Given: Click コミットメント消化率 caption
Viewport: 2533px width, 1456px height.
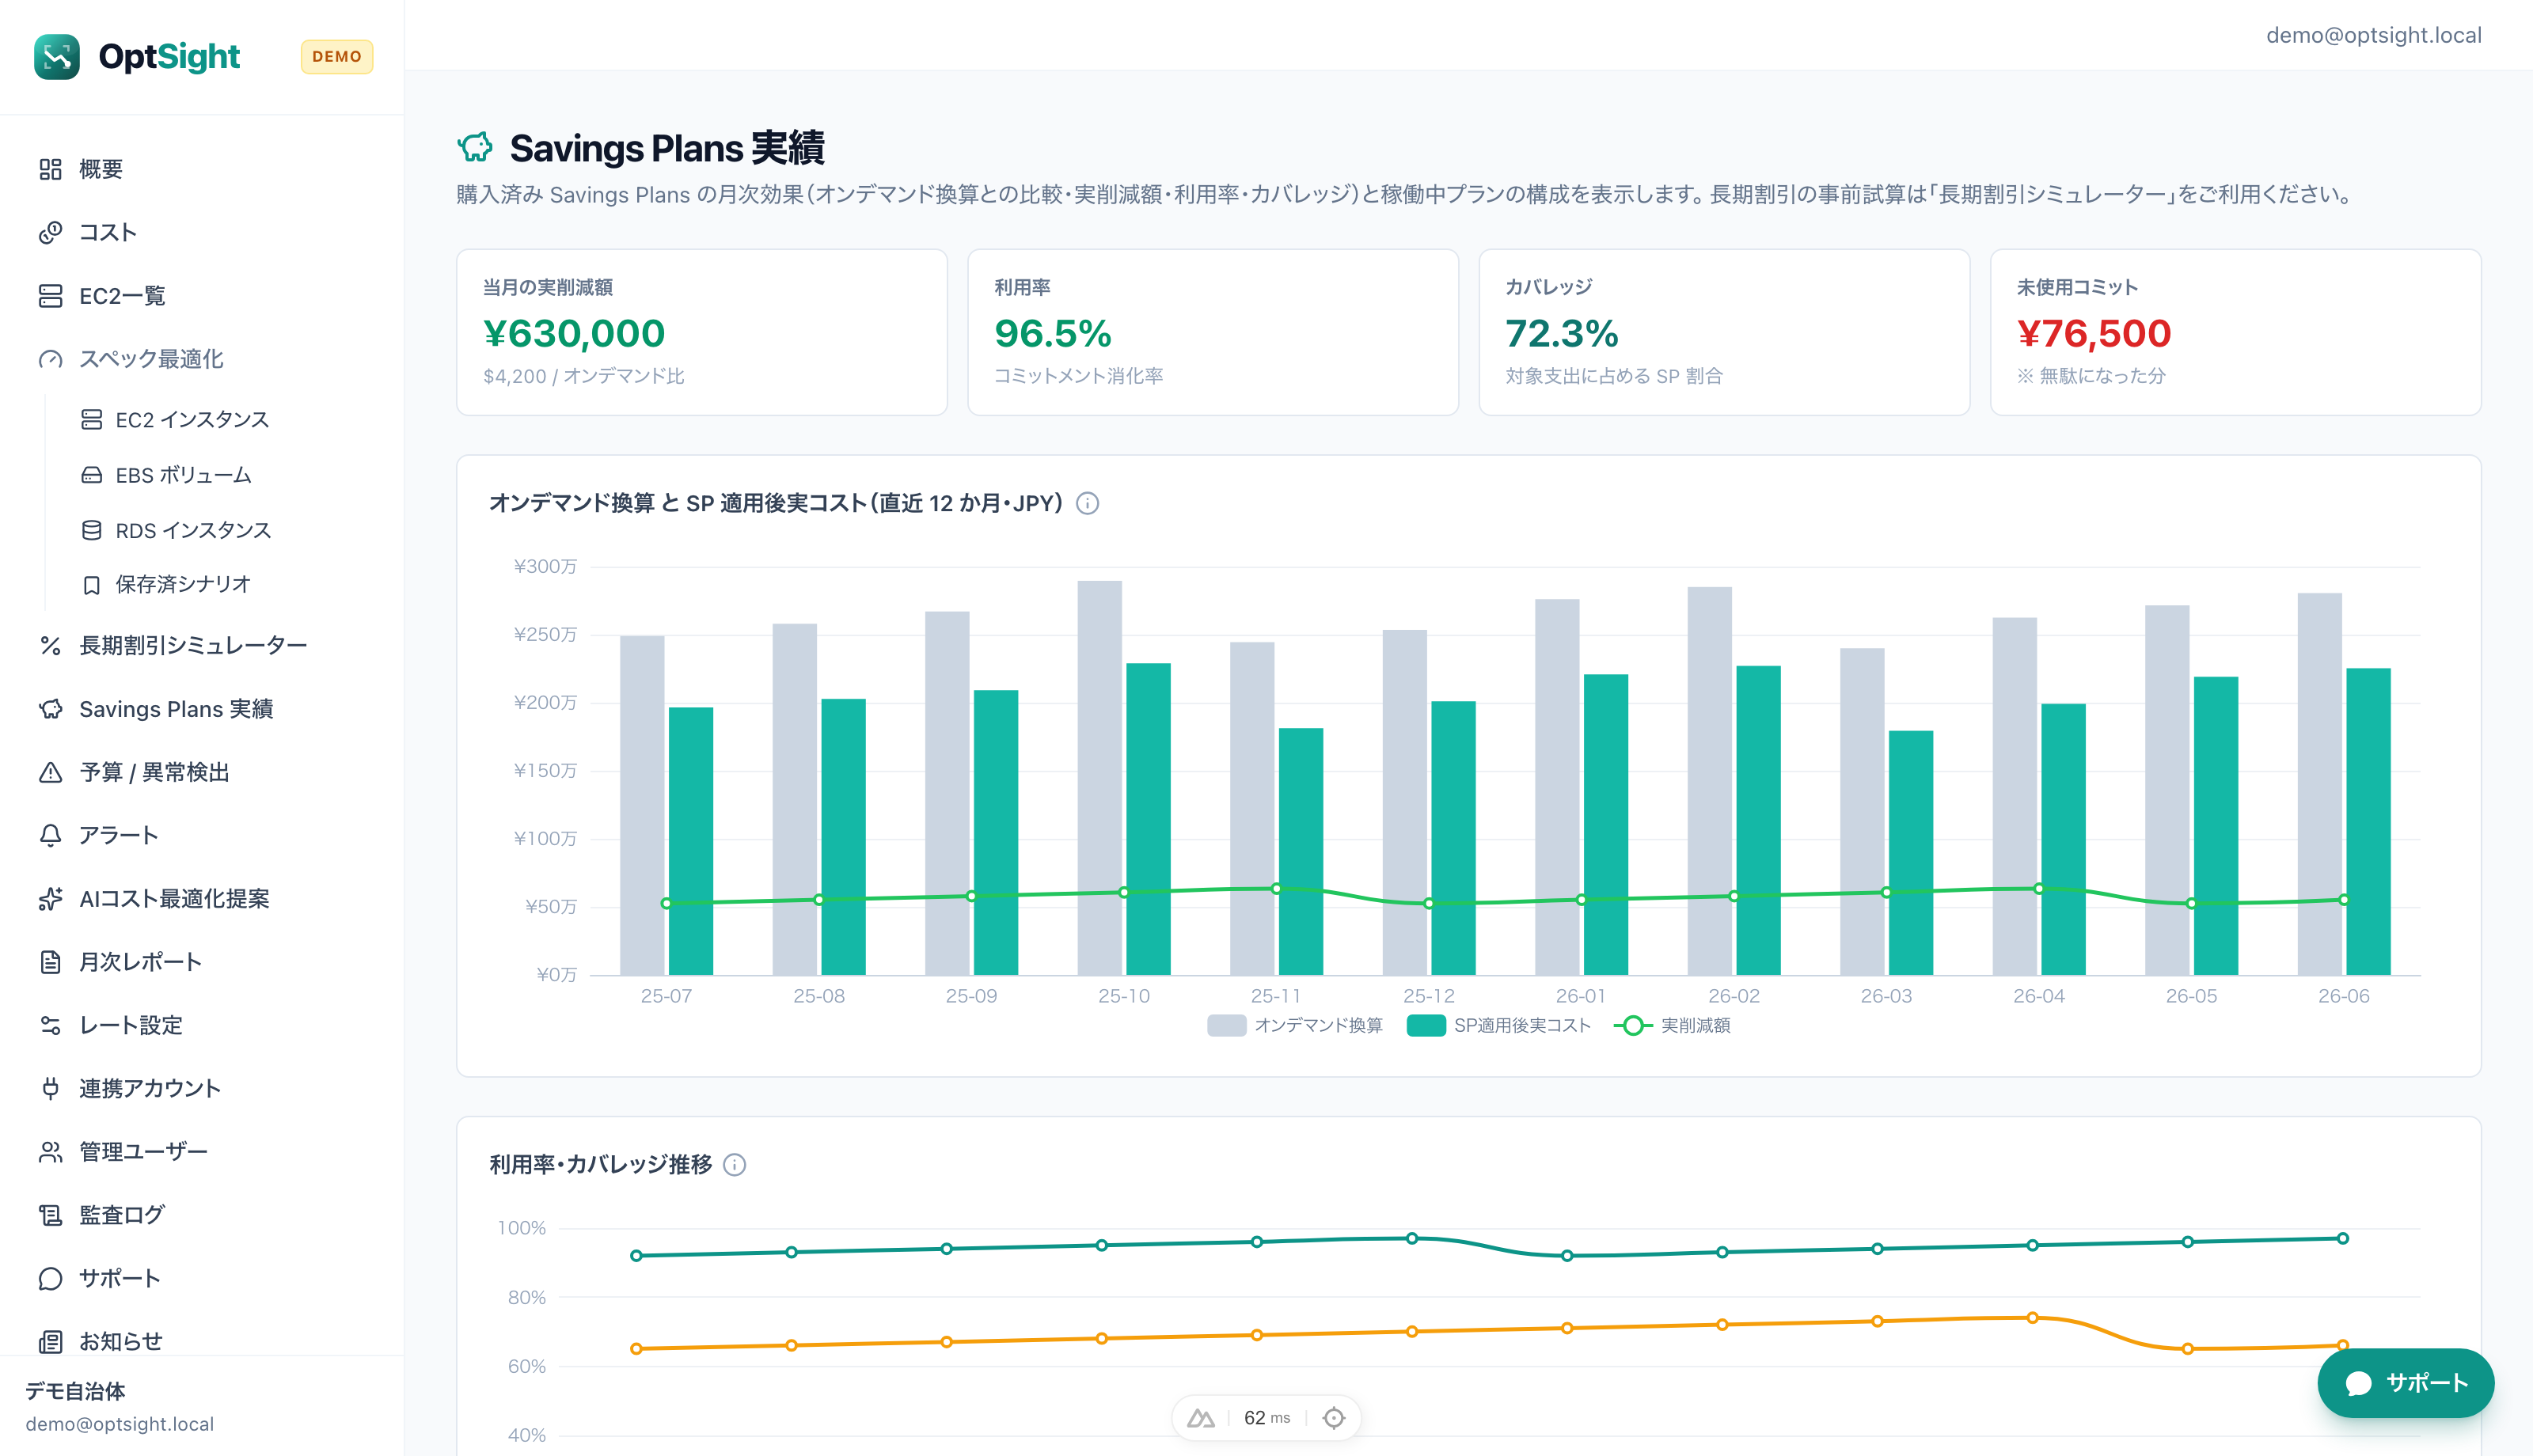Looking at the screenshot, I should click(1078, 376).
